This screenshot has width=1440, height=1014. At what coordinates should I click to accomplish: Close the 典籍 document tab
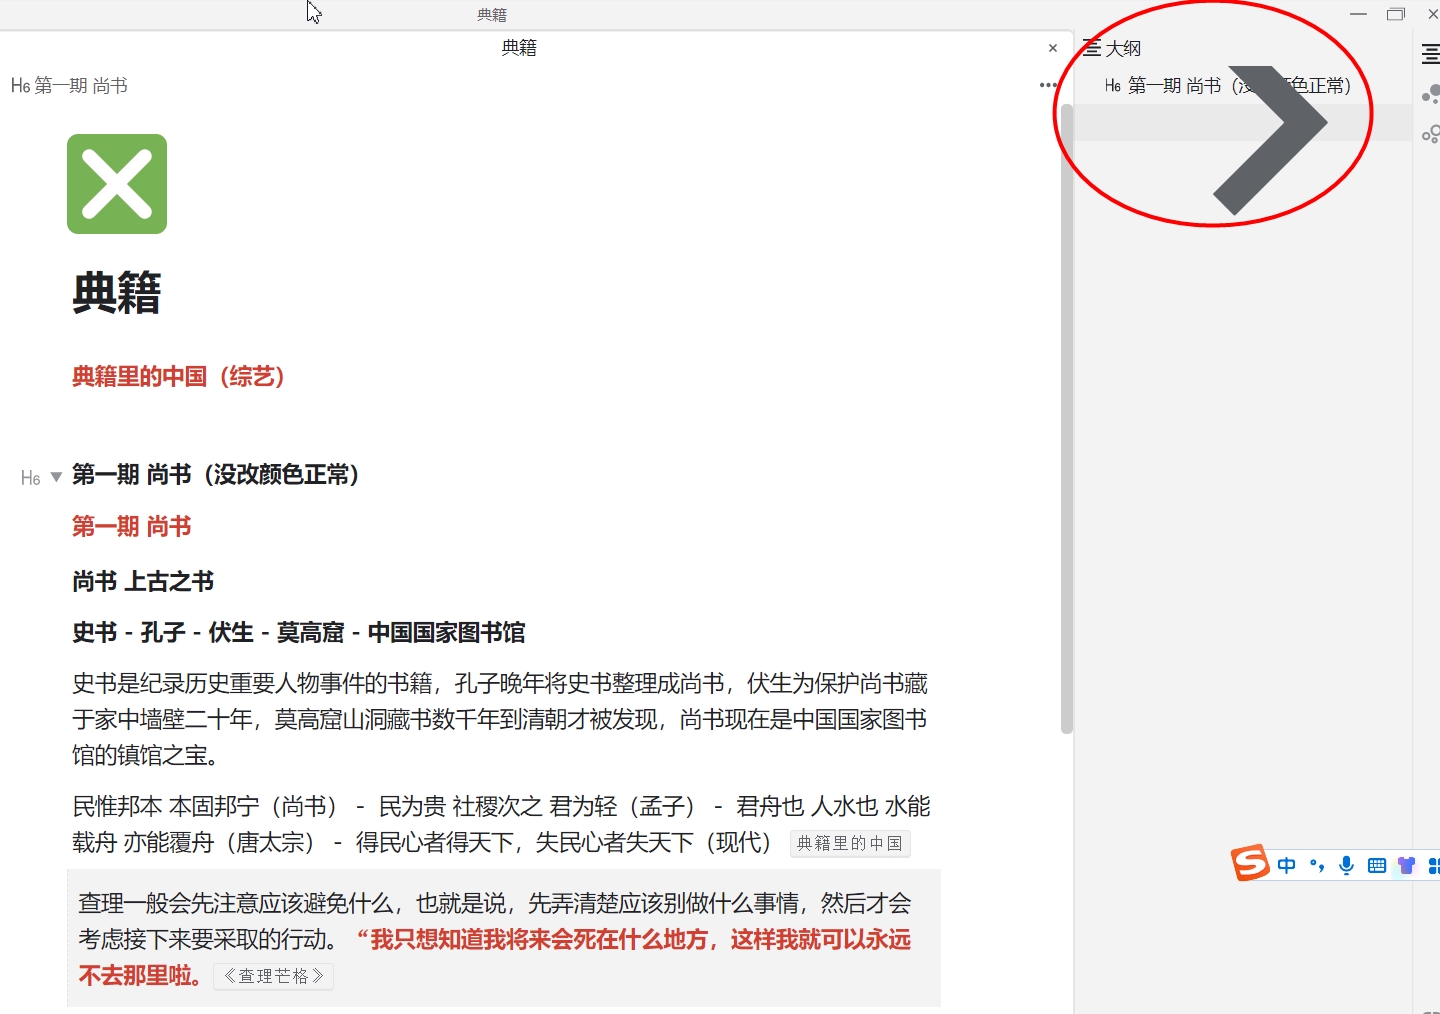tap(1052, 48)
